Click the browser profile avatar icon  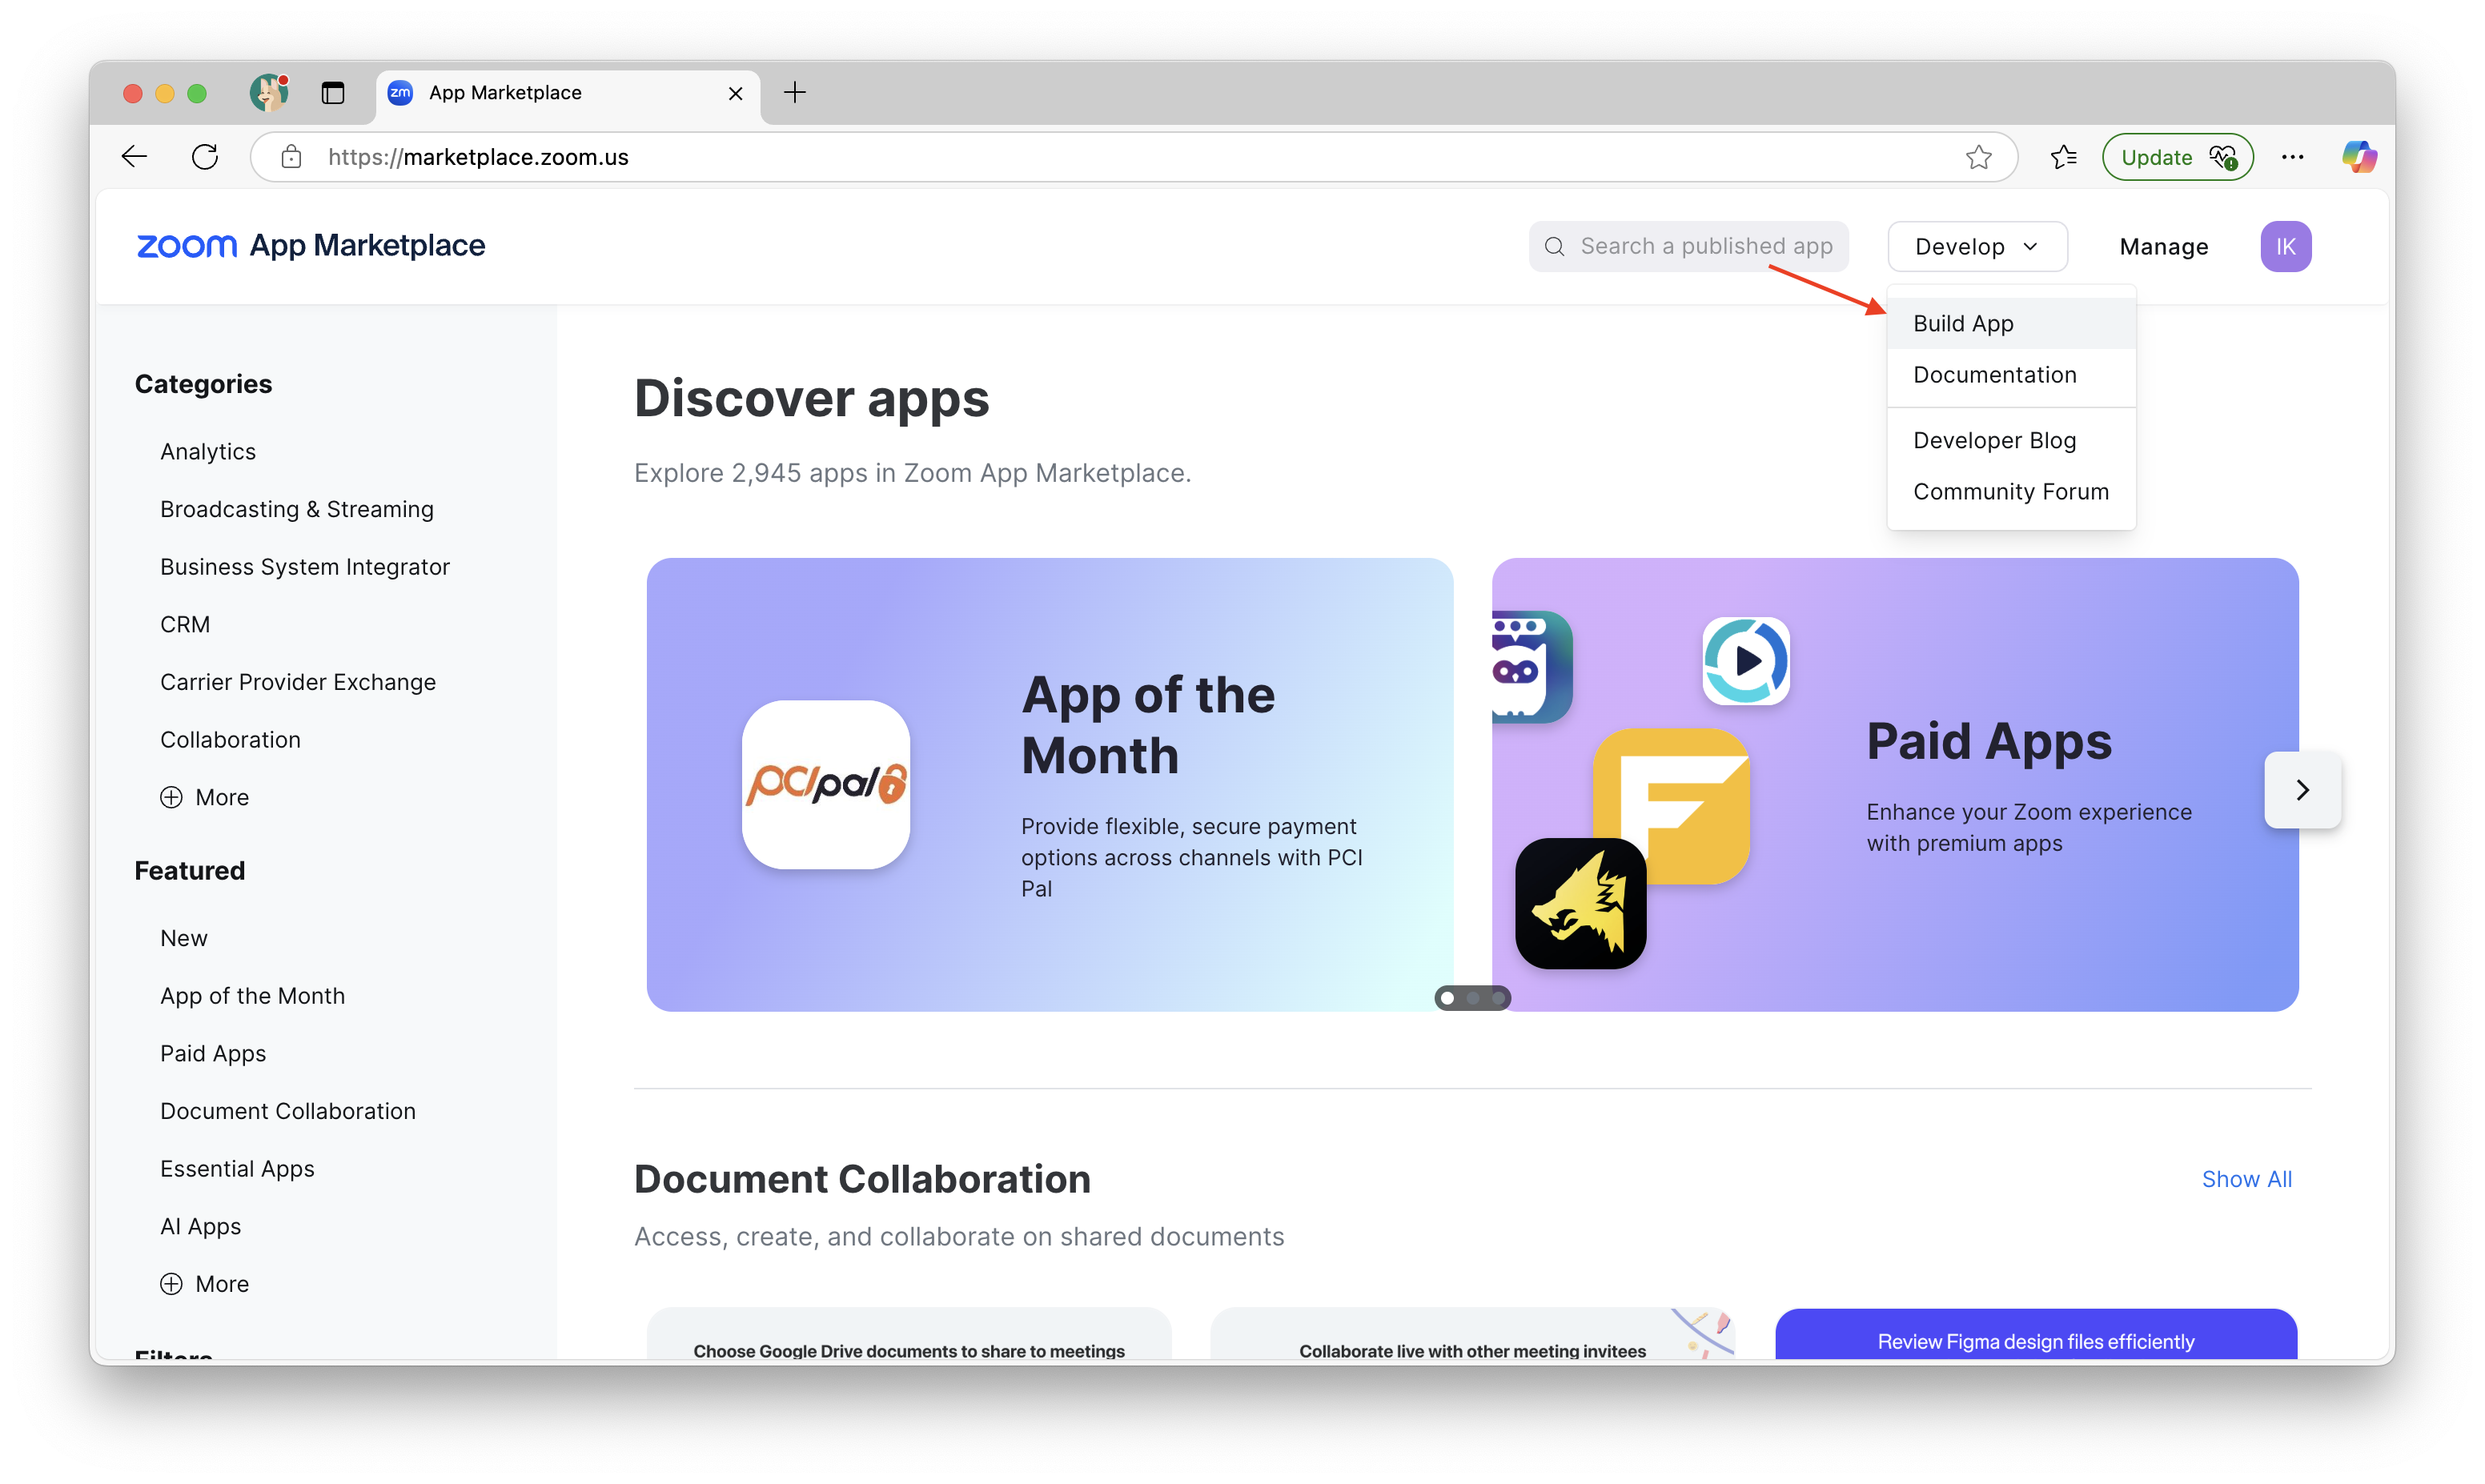[x=269, y=93]
